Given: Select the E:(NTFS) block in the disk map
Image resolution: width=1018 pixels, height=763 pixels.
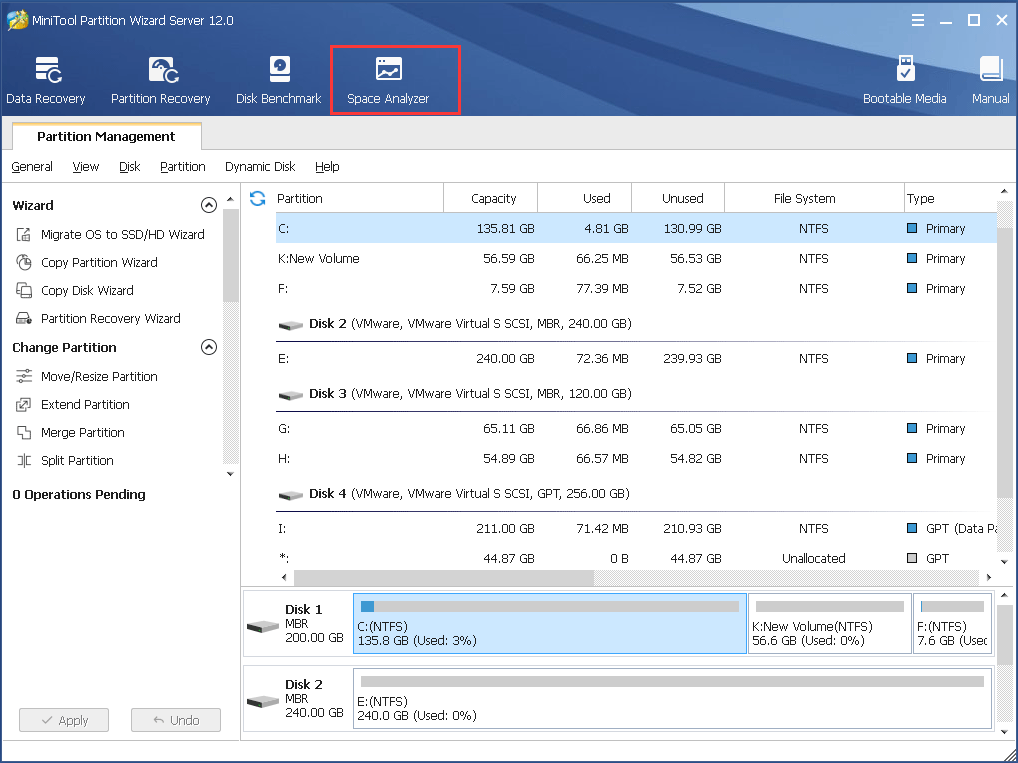Looking at the screenshot, I should tap(673, 699).
